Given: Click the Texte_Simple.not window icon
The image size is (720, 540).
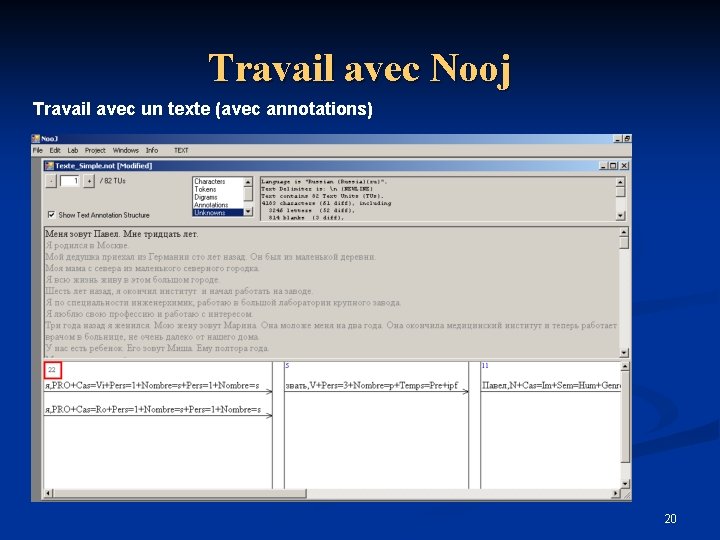Looking at the screenshot, I should 49,166.
